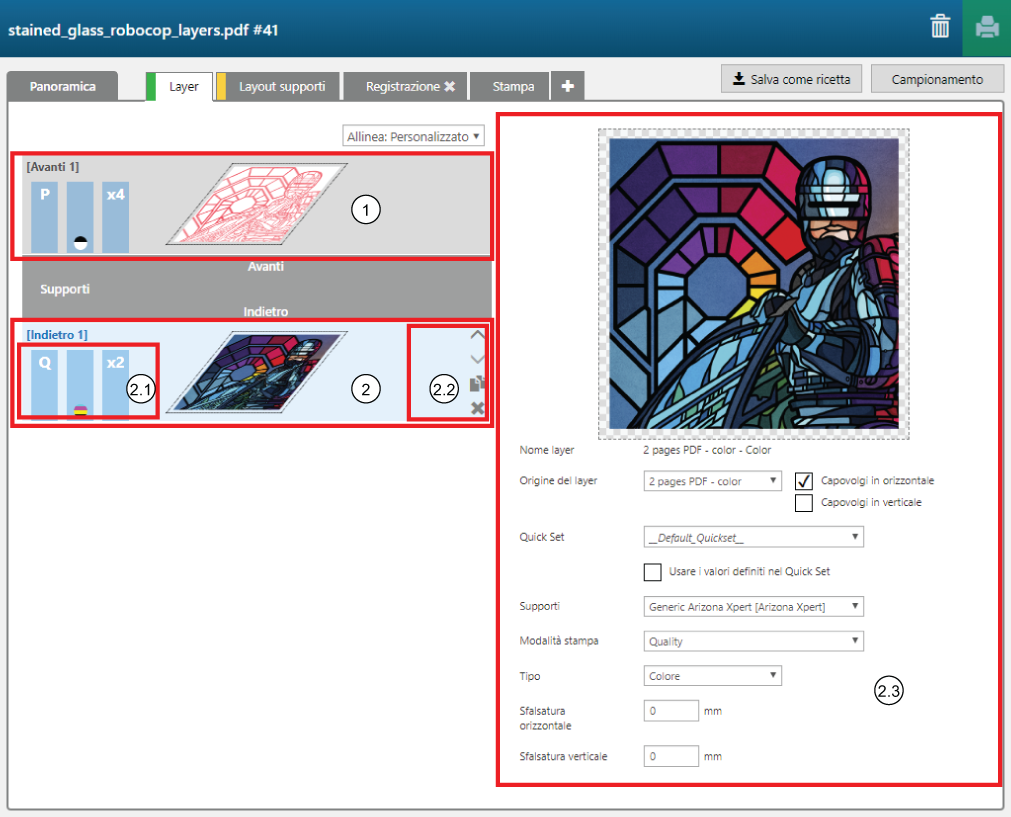Open the Tipo dropdown
The width and height of the screenshot is (1011, 817).
712,676
